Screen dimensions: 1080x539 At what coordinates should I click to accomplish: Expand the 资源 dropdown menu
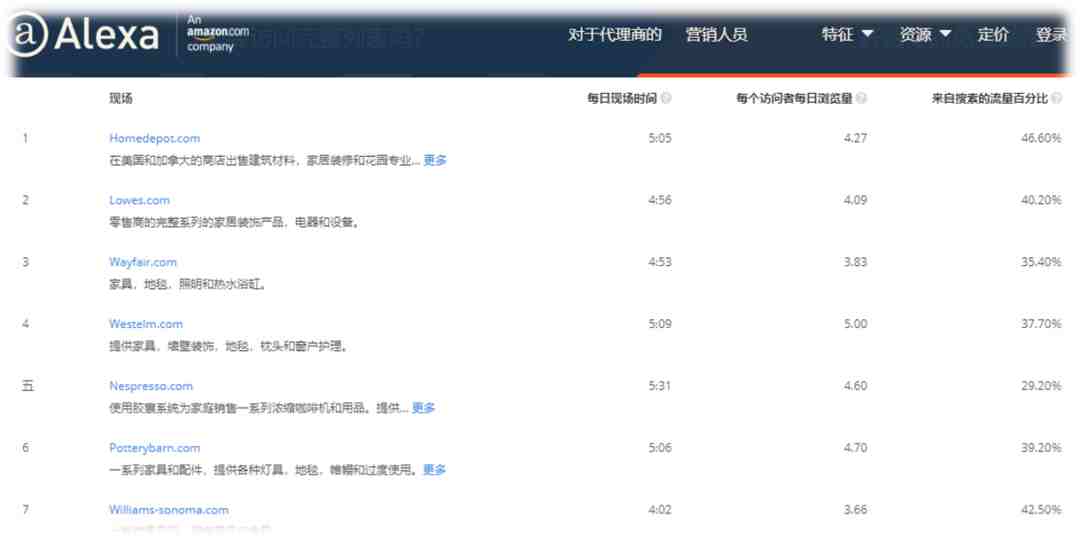coord(925,34)
